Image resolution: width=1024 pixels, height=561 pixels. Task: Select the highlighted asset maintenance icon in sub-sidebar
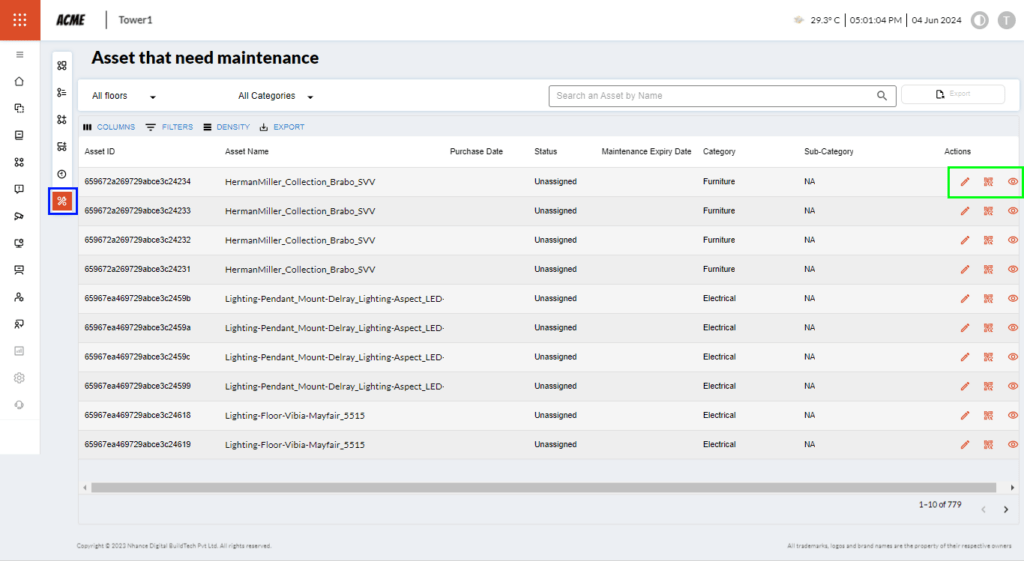point(62,201)
